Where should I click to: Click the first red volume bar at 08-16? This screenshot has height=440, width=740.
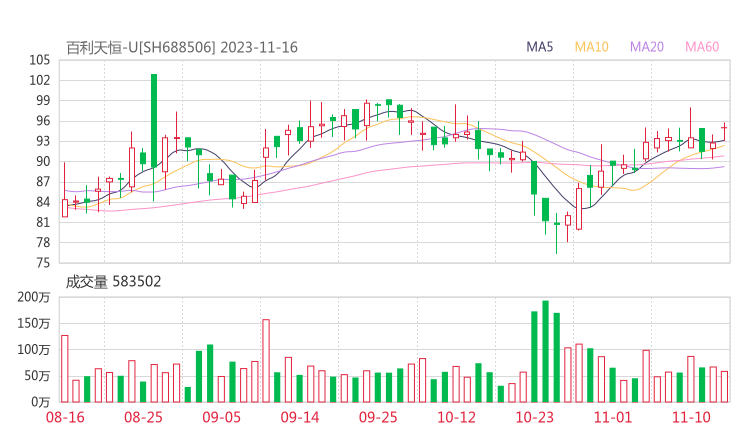pos(65,369)
